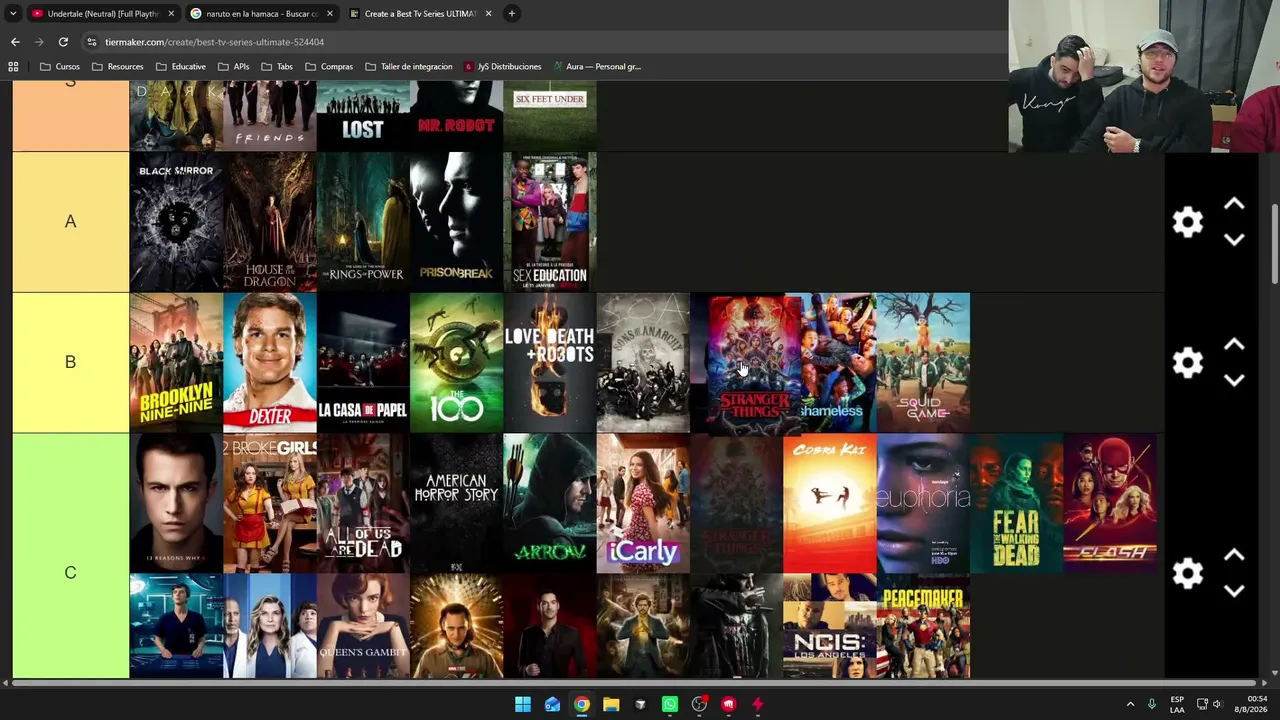
Task: Close the Undertale YouTube tab
Action: [x=171, y=14]
